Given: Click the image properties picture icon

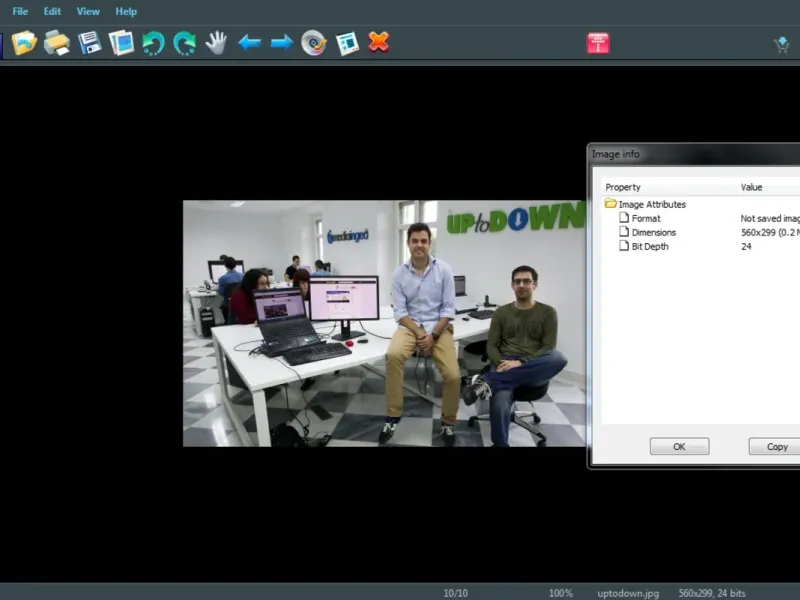Looking at the screenshot, I should point(347,43).
